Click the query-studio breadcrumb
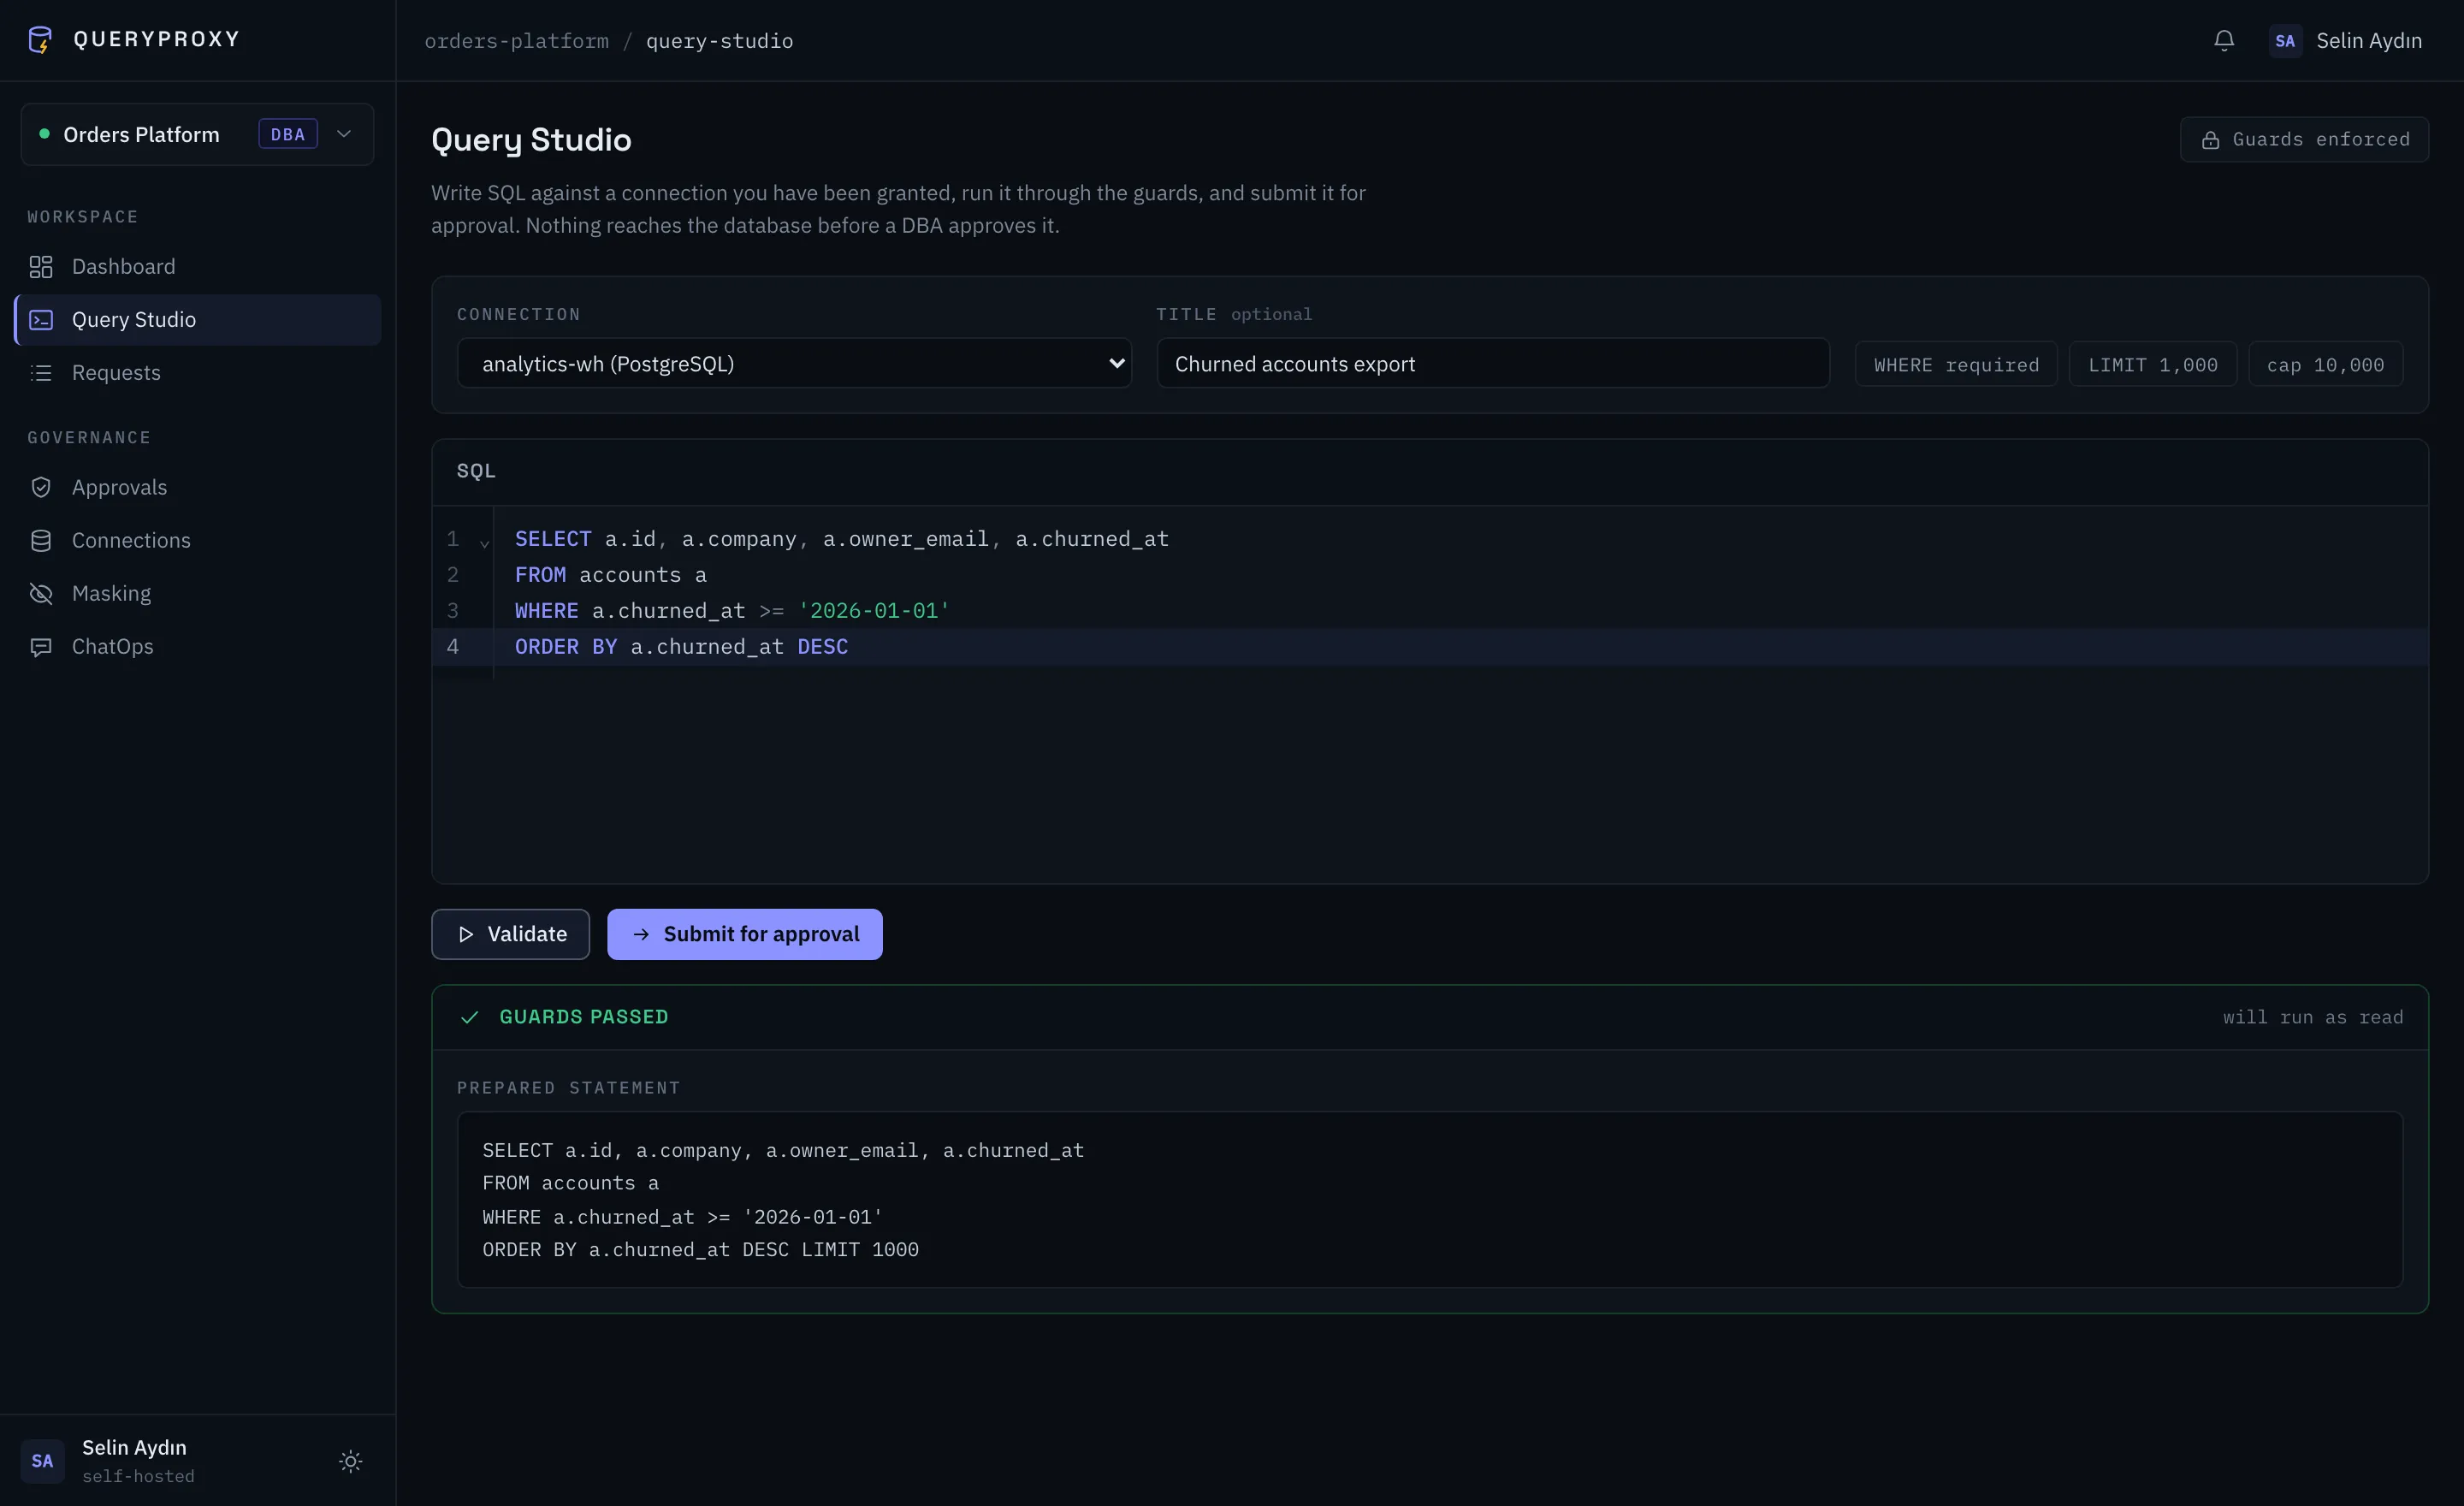Viewport: 2464px width, 1506px height. (720, 41)
